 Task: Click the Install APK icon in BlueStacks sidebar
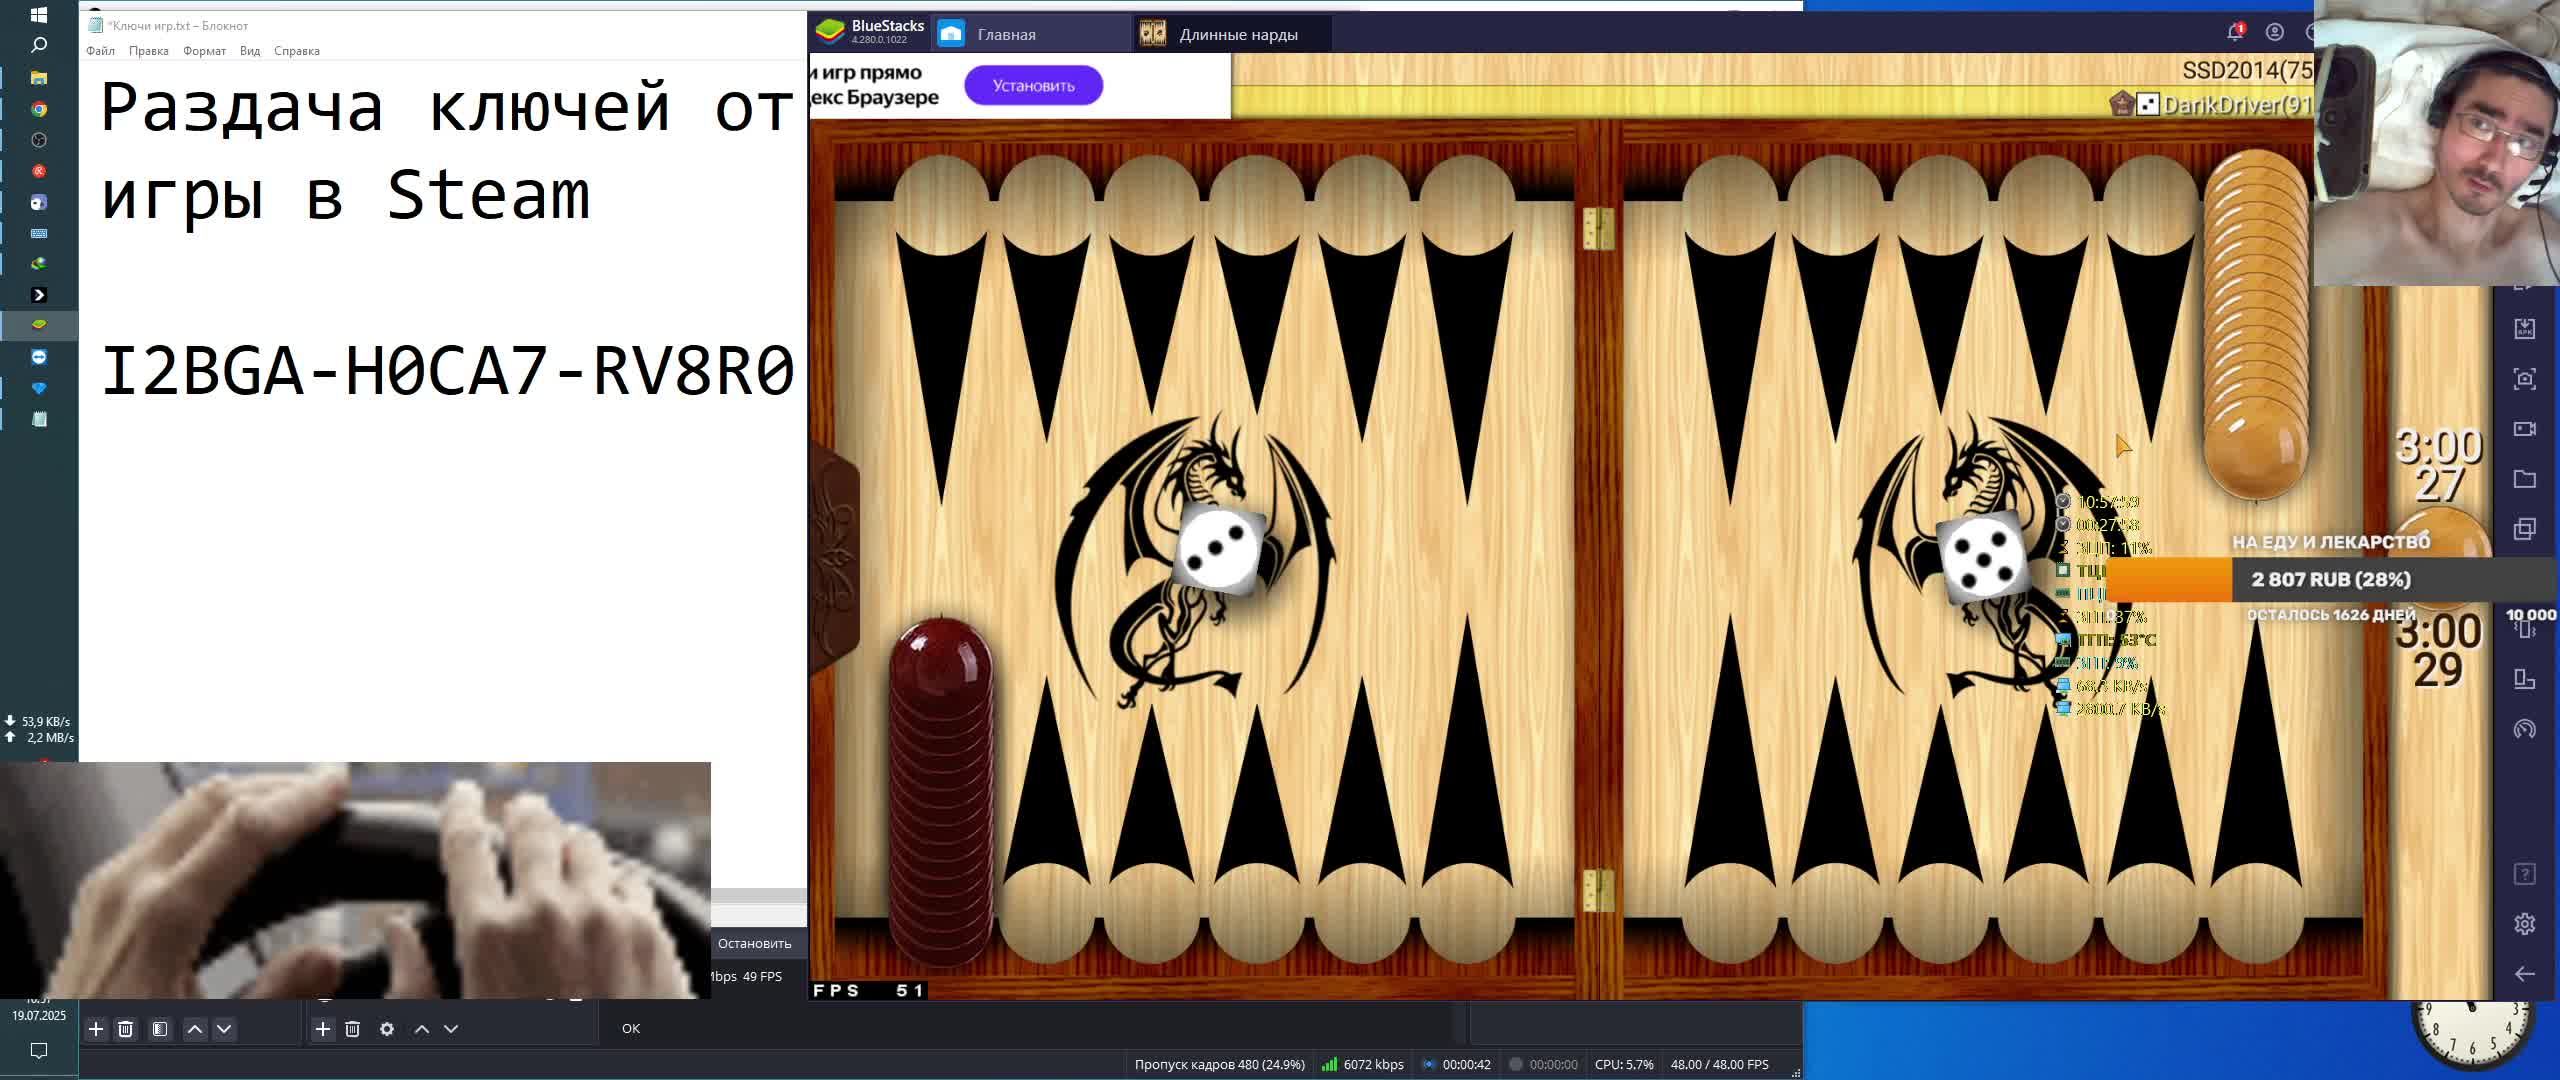(x=2524, y=329)
